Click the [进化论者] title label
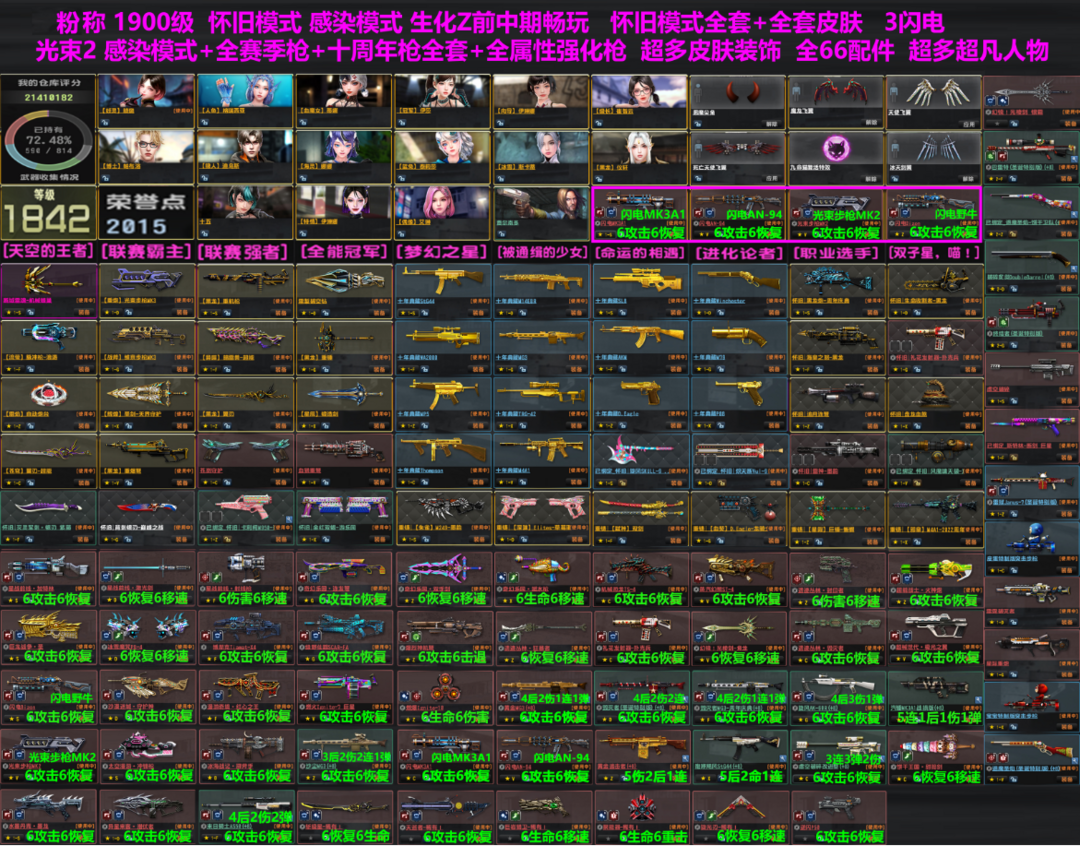Screen dimensions: 1080x846 pos(739,252)
